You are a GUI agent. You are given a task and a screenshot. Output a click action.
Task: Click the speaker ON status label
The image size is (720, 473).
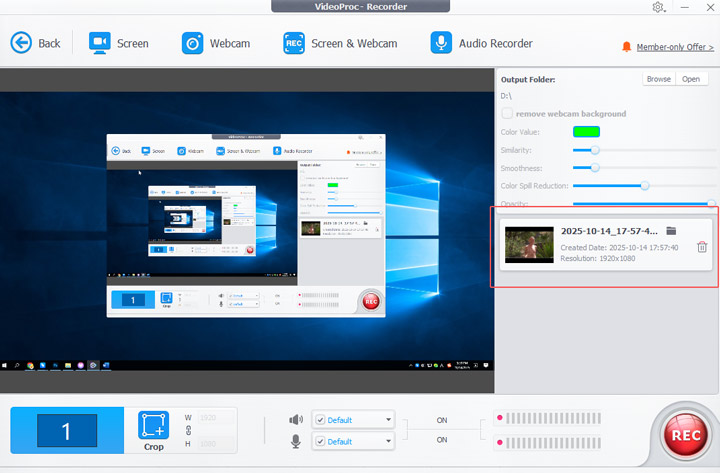point(442,420)
